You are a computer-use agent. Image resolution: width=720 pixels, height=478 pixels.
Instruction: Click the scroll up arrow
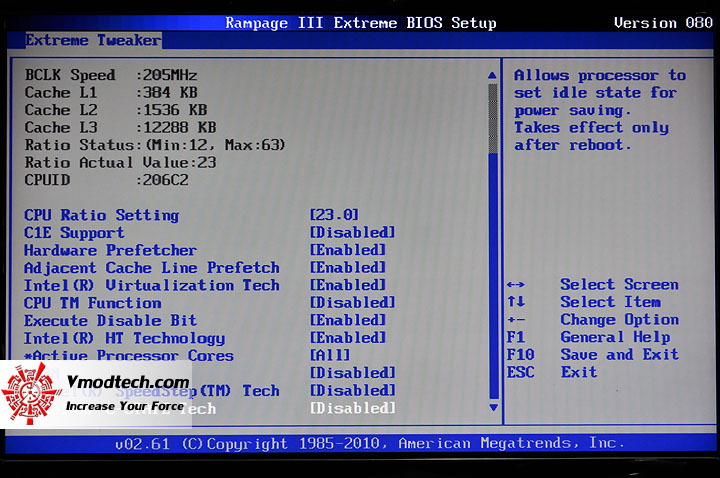pos(493,75)
